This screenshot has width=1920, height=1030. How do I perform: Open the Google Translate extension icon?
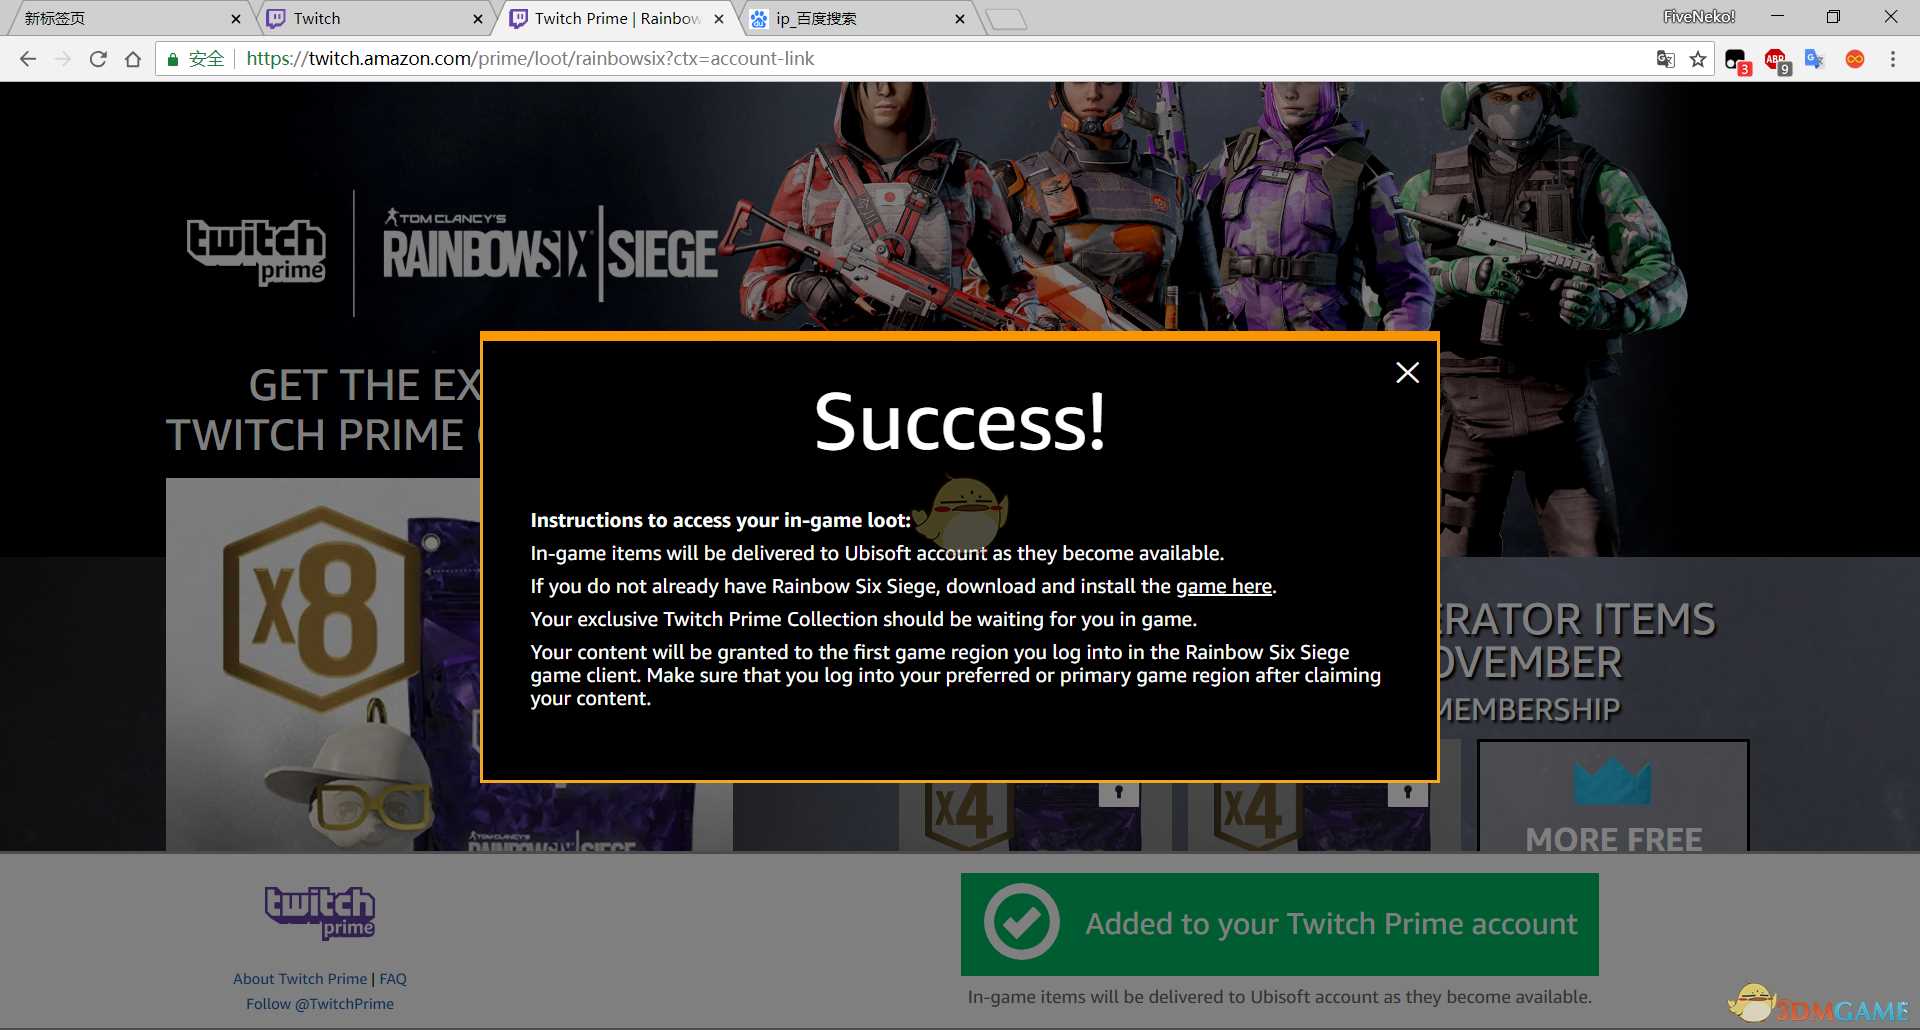(x=1815, y=59)
